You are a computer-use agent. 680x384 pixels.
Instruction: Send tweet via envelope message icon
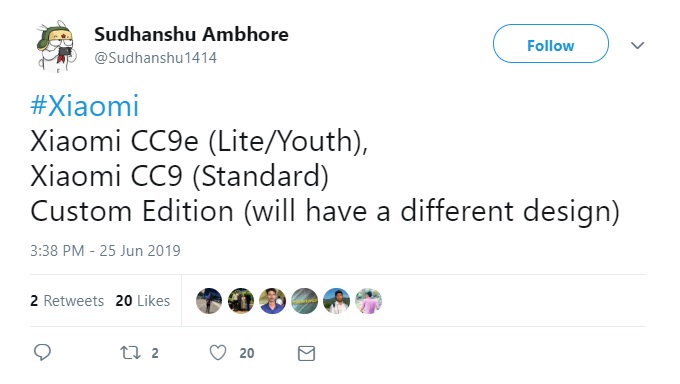306,353
